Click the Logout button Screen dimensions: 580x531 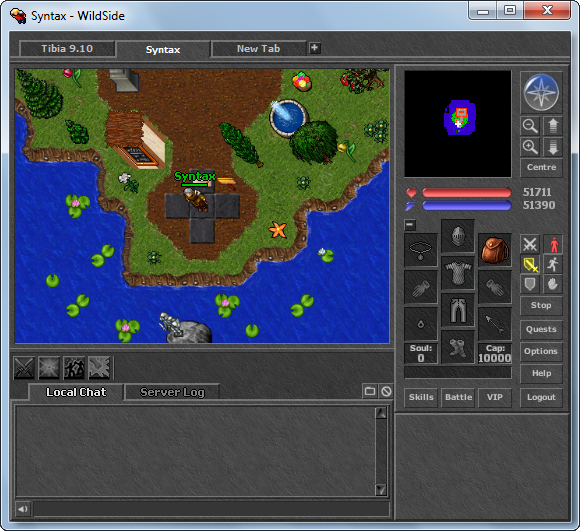coord(541,398)
